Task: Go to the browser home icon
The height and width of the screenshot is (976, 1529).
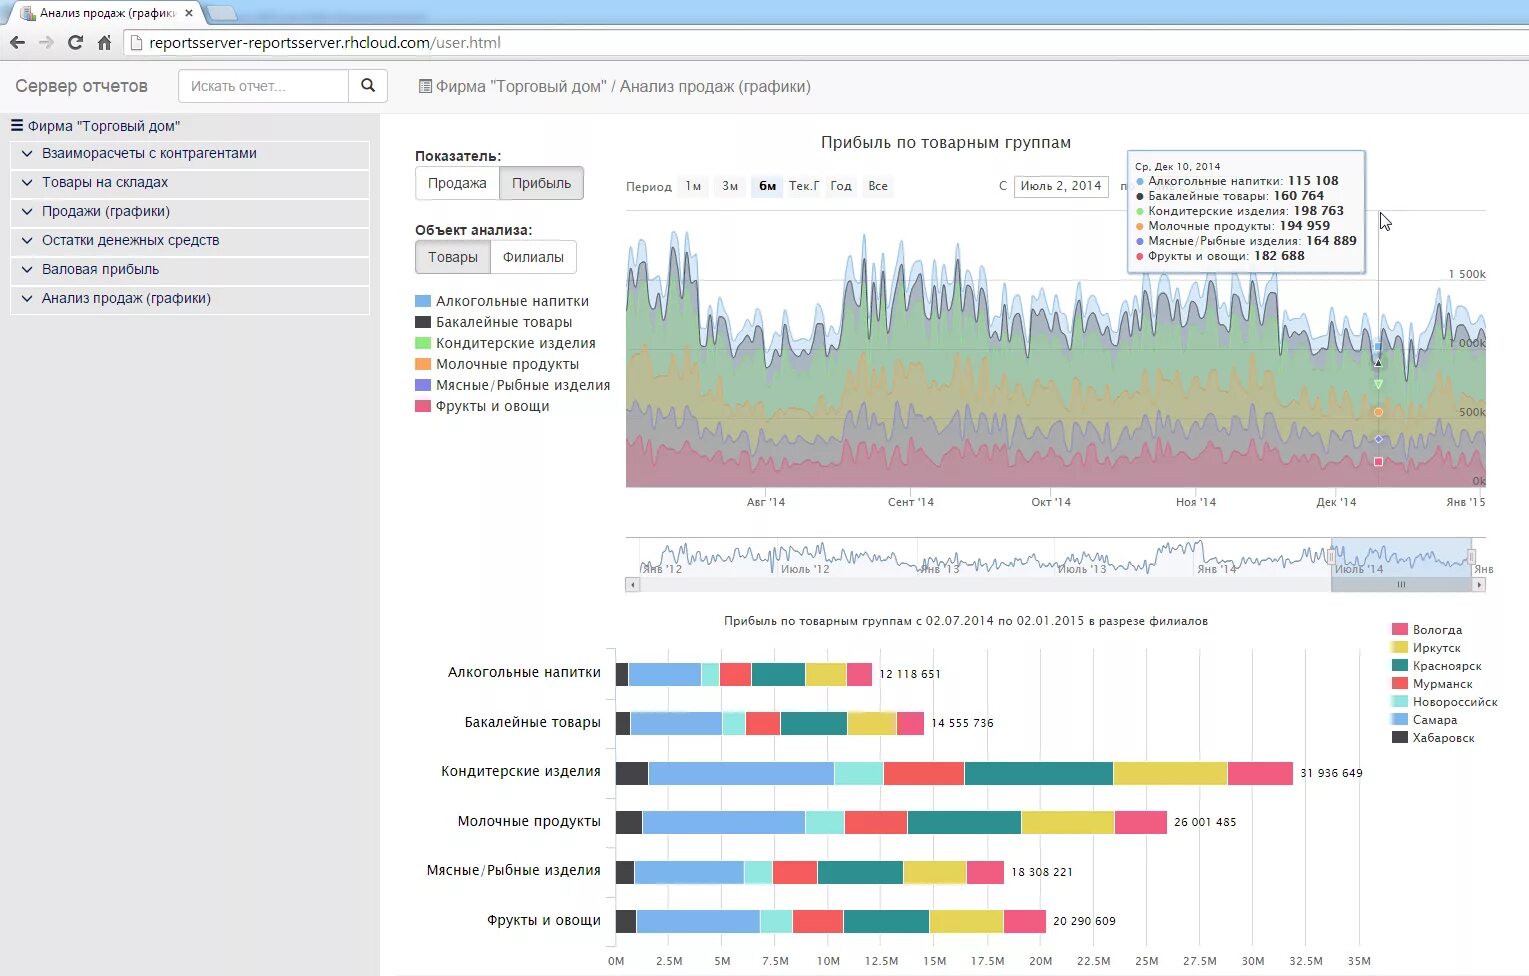Action: pos(104,42)
